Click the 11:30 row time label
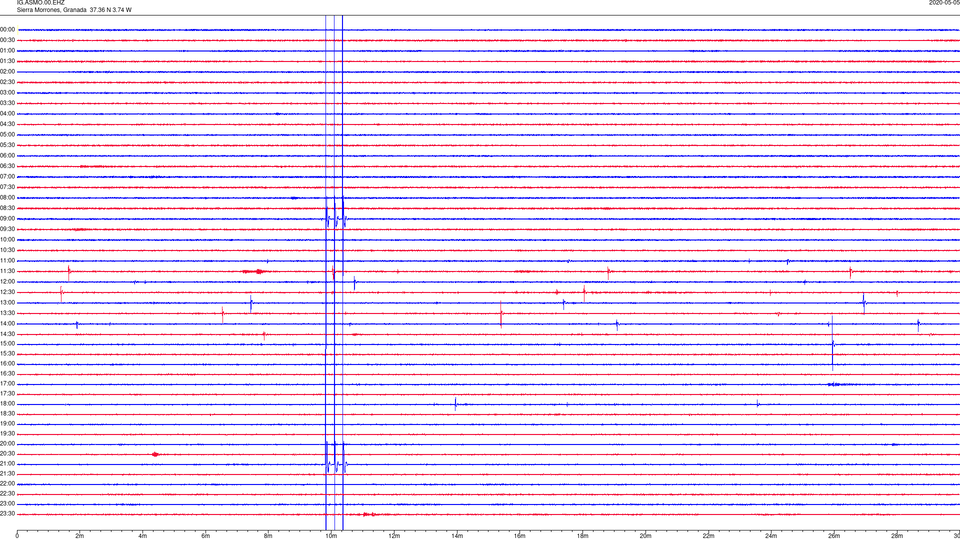 [x=7, y=271]
